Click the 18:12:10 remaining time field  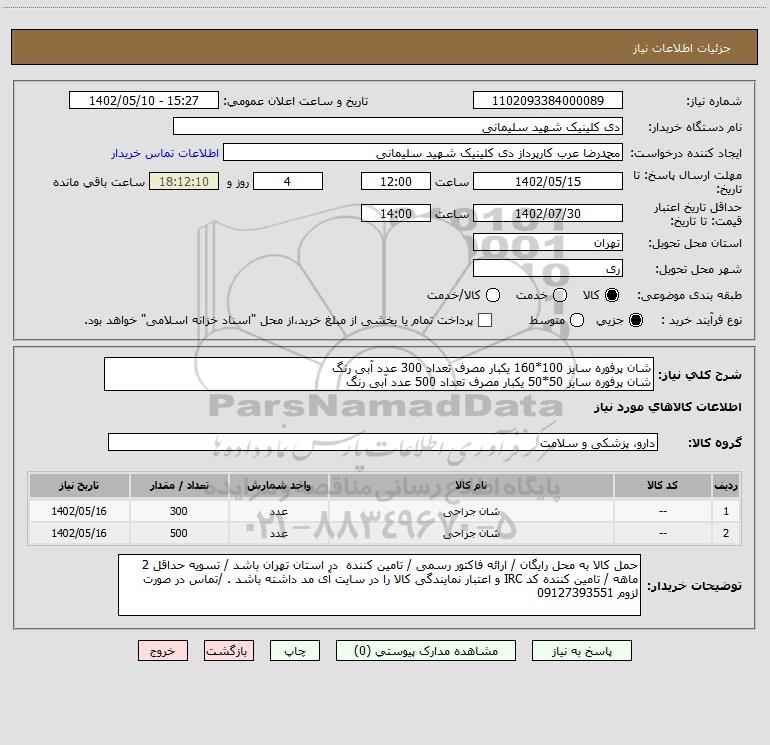[184, 181]
